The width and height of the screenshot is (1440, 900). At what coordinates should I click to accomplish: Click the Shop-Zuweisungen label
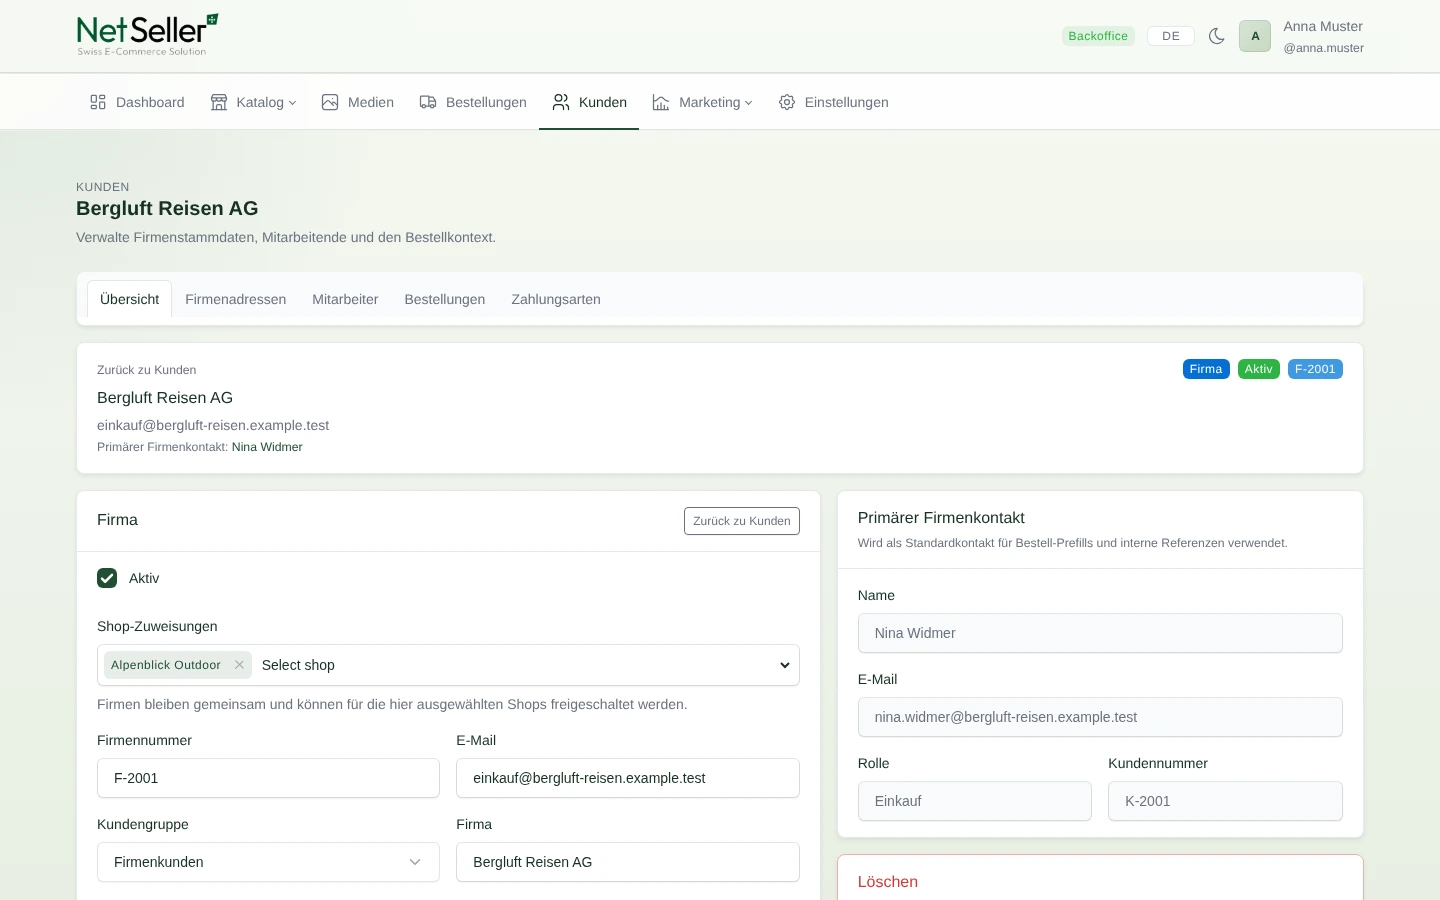click(x=157, y=626)
